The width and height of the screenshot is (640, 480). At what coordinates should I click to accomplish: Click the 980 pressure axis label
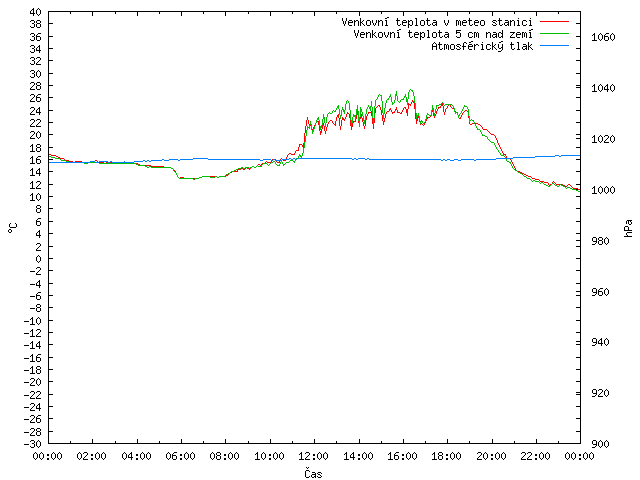click(600, 241)
